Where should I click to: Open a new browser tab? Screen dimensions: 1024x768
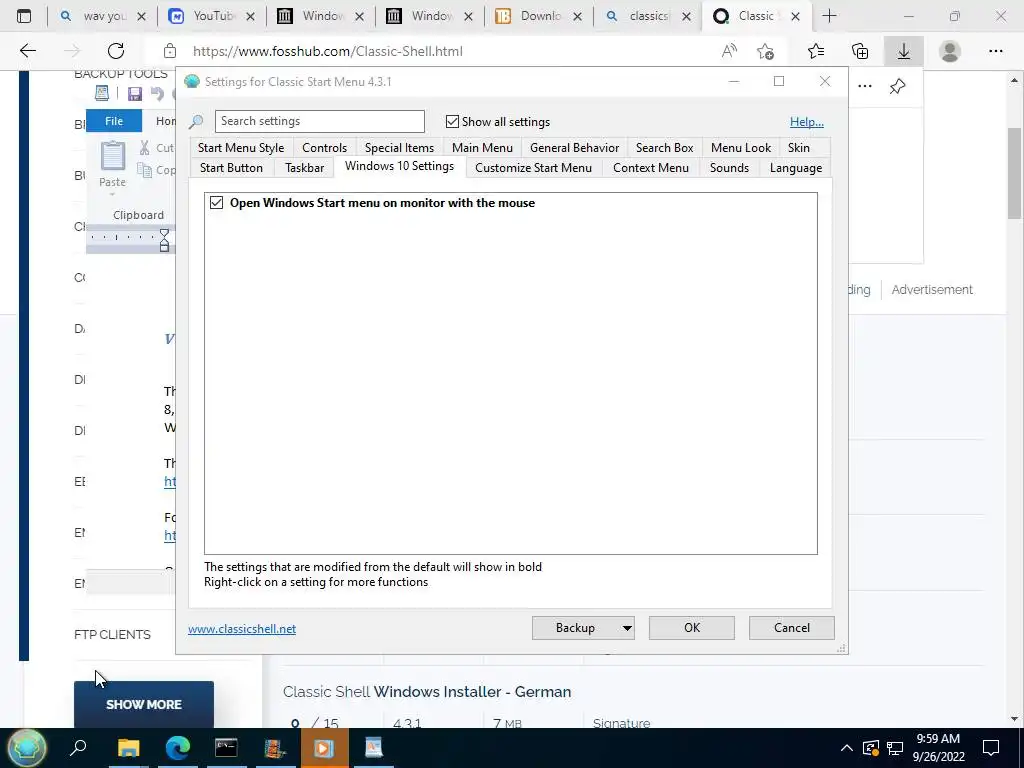829,16
